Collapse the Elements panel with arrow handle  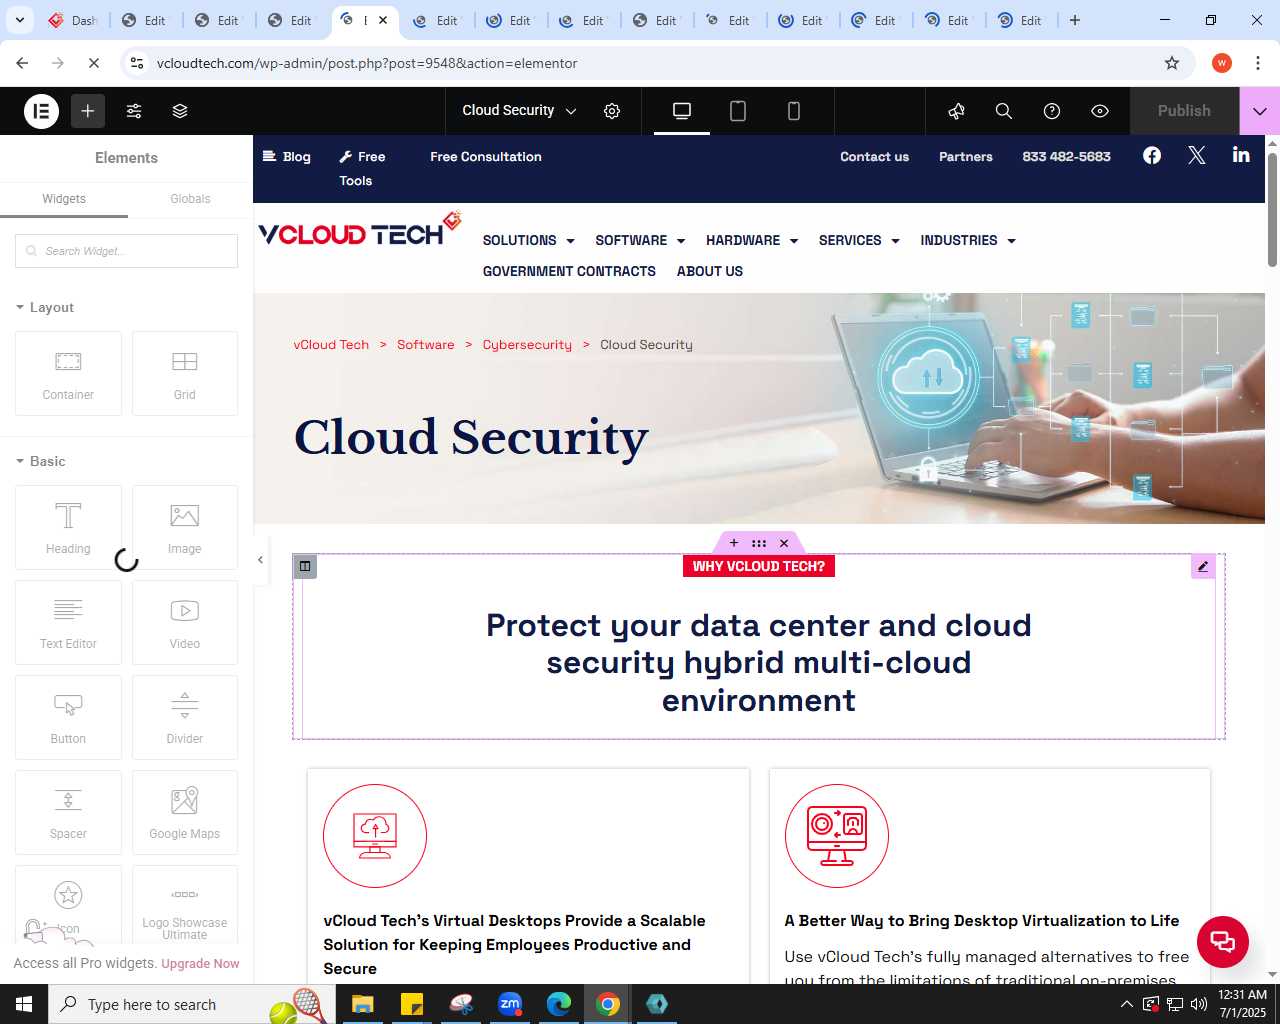(260, 560)
